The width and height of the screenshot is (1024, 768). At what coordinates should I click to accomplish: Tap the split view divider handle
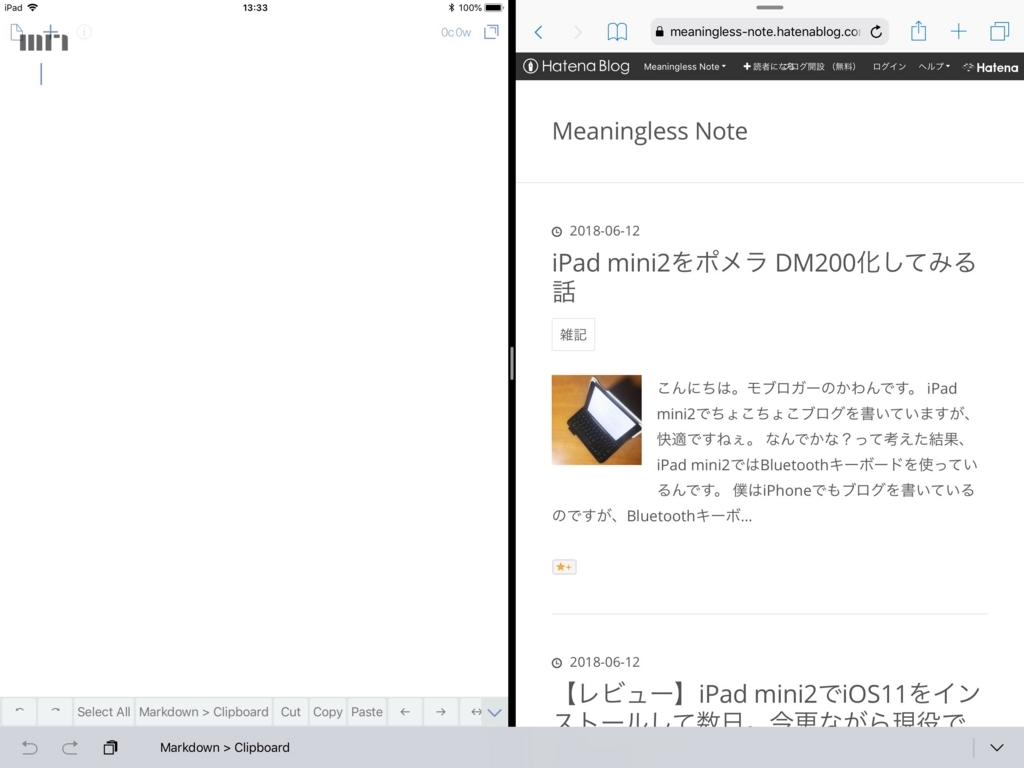512,363
